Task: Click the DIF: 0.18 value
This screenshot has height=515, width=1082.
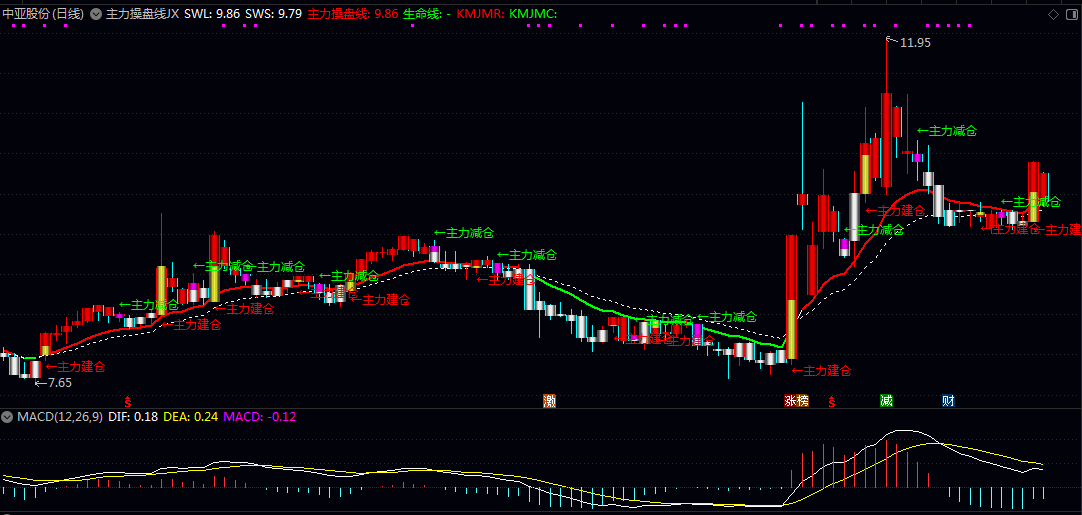Action: tap(133, 417)
